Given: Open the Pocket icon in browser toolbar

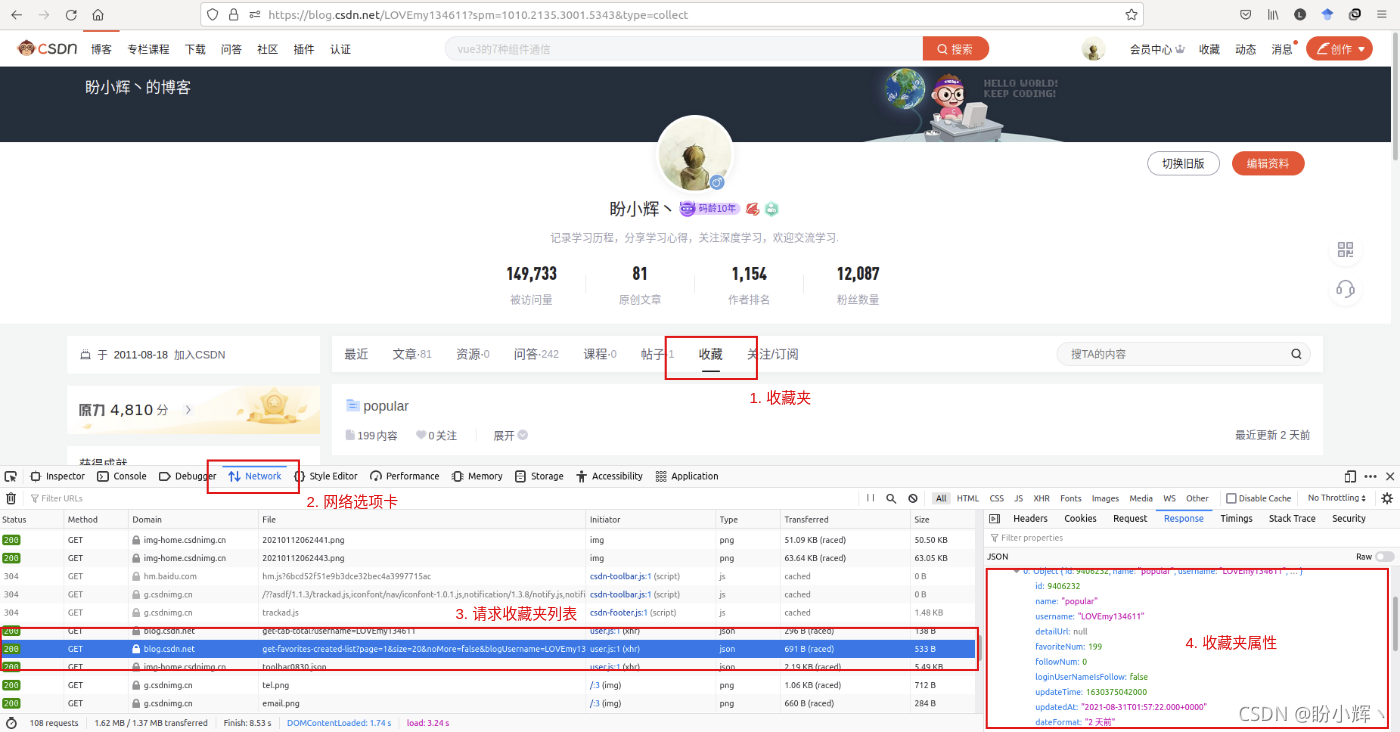Looking at the screenshot, I should [x=1246, y=15].
